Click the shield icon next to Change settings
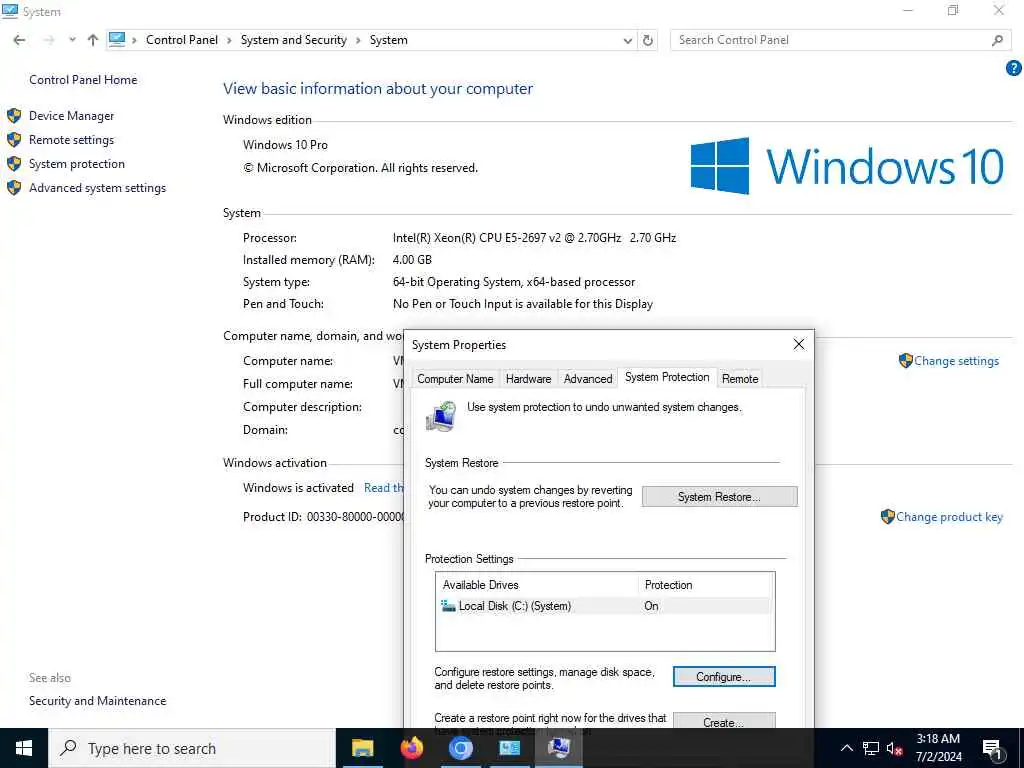The width and height of the screenshot is (1024, 768). (x=905, y=360)
